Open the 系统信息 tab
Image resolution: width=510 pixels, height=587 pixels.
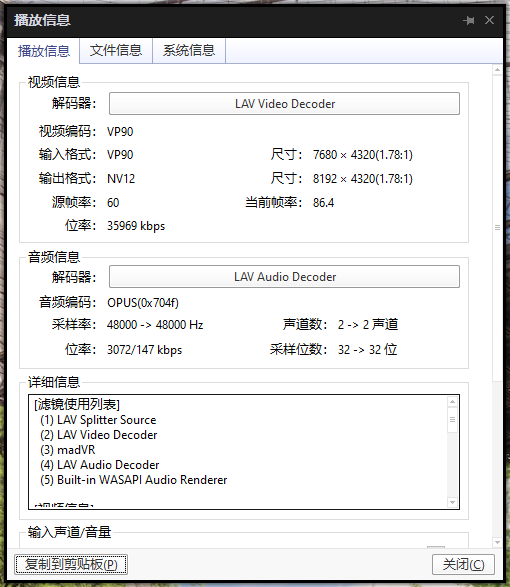(x=189, y=51)
